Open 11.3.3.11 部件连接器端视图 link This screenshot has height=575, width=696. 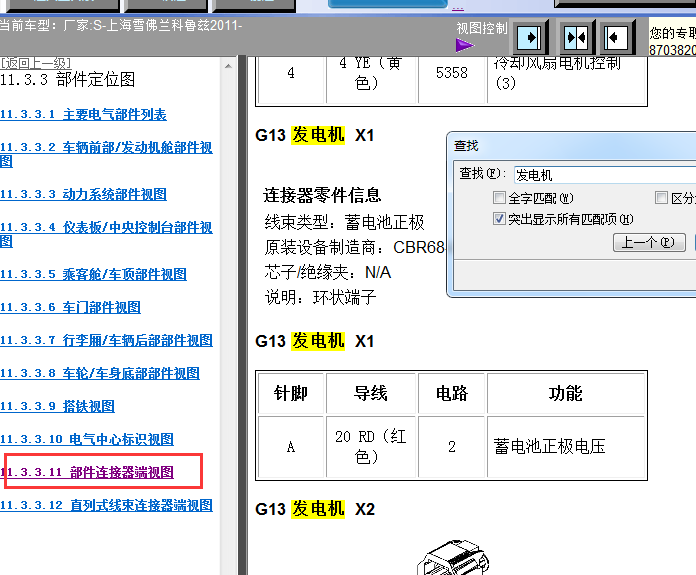pyautogui.click(x=87, y=472)
